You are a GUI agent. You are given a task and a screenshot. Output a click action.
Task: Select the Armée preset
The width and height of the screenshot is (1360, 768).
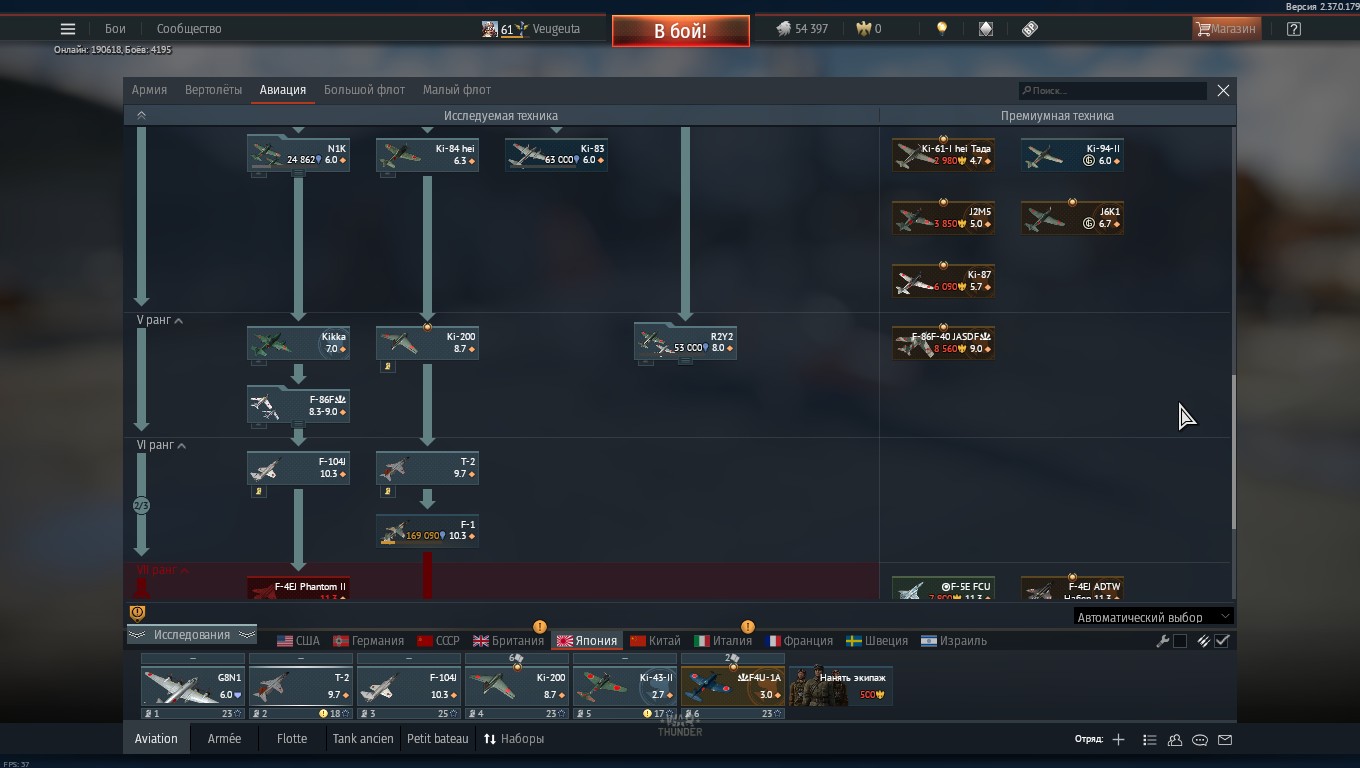224,739
